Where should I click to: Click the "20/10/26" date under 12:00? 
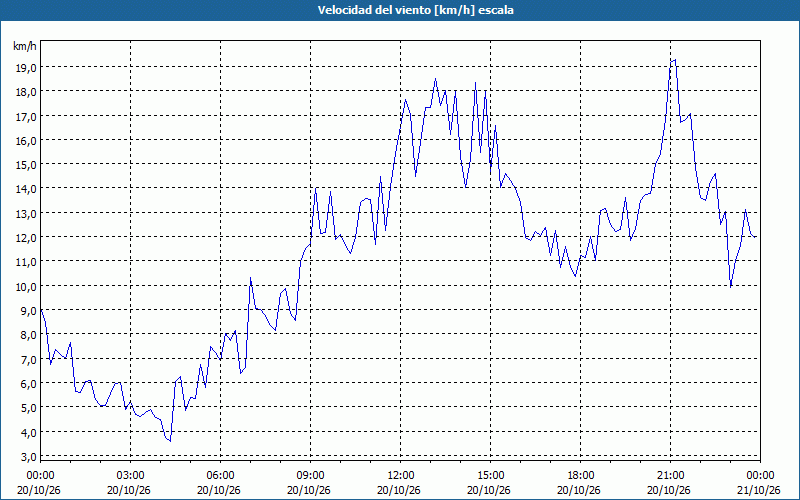pyautogui.click(x=399, y=490)
